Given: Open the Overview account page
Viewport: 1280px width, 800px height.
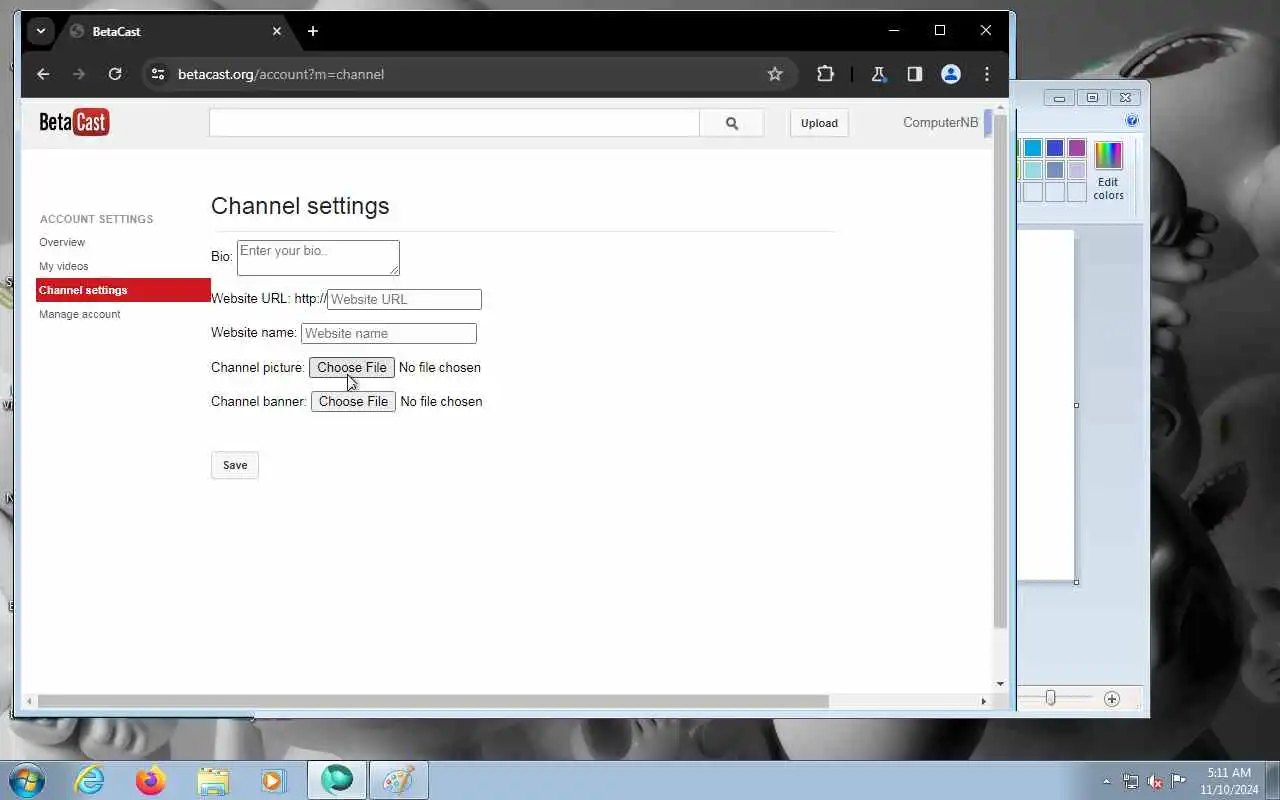Looking at the screenshot, I should [x=62, y=242].
